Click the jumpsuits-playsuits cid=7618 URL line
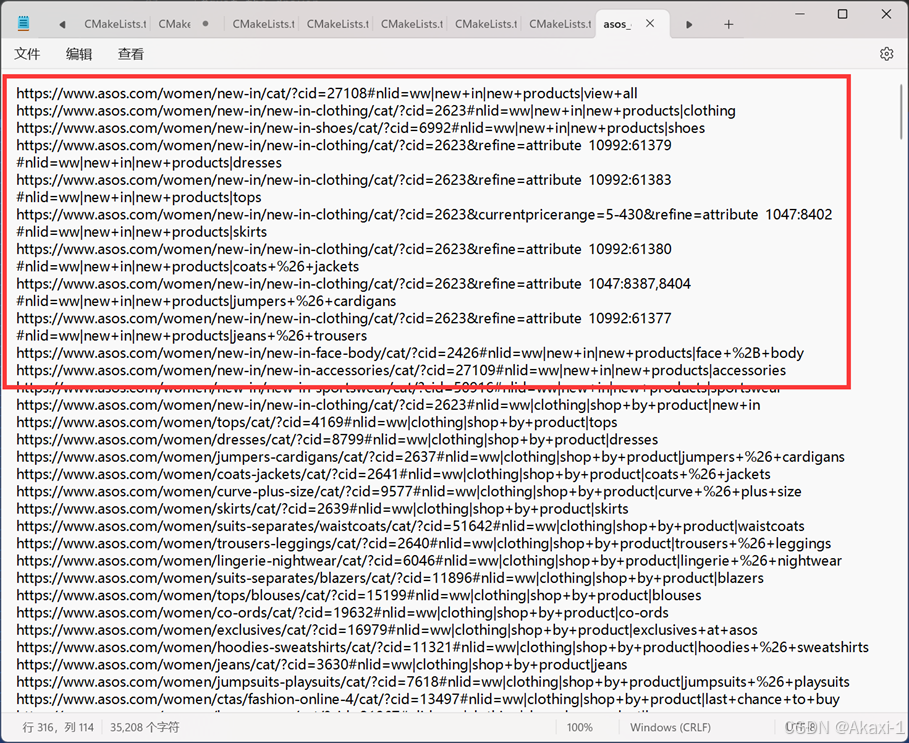909x743 pixels. tap(433, 682)
